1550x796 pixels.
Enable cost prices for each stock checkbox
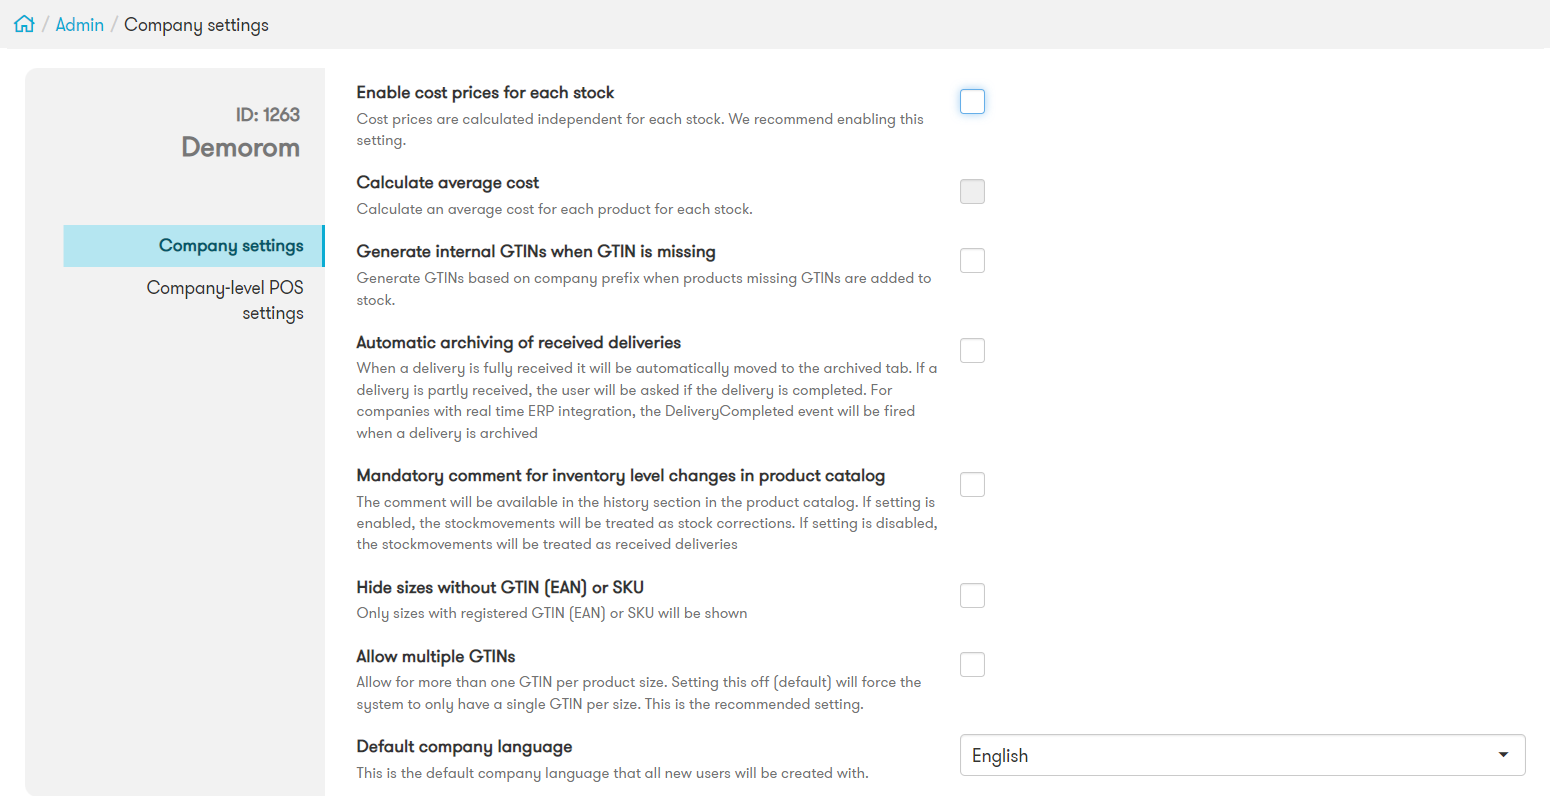972,101
